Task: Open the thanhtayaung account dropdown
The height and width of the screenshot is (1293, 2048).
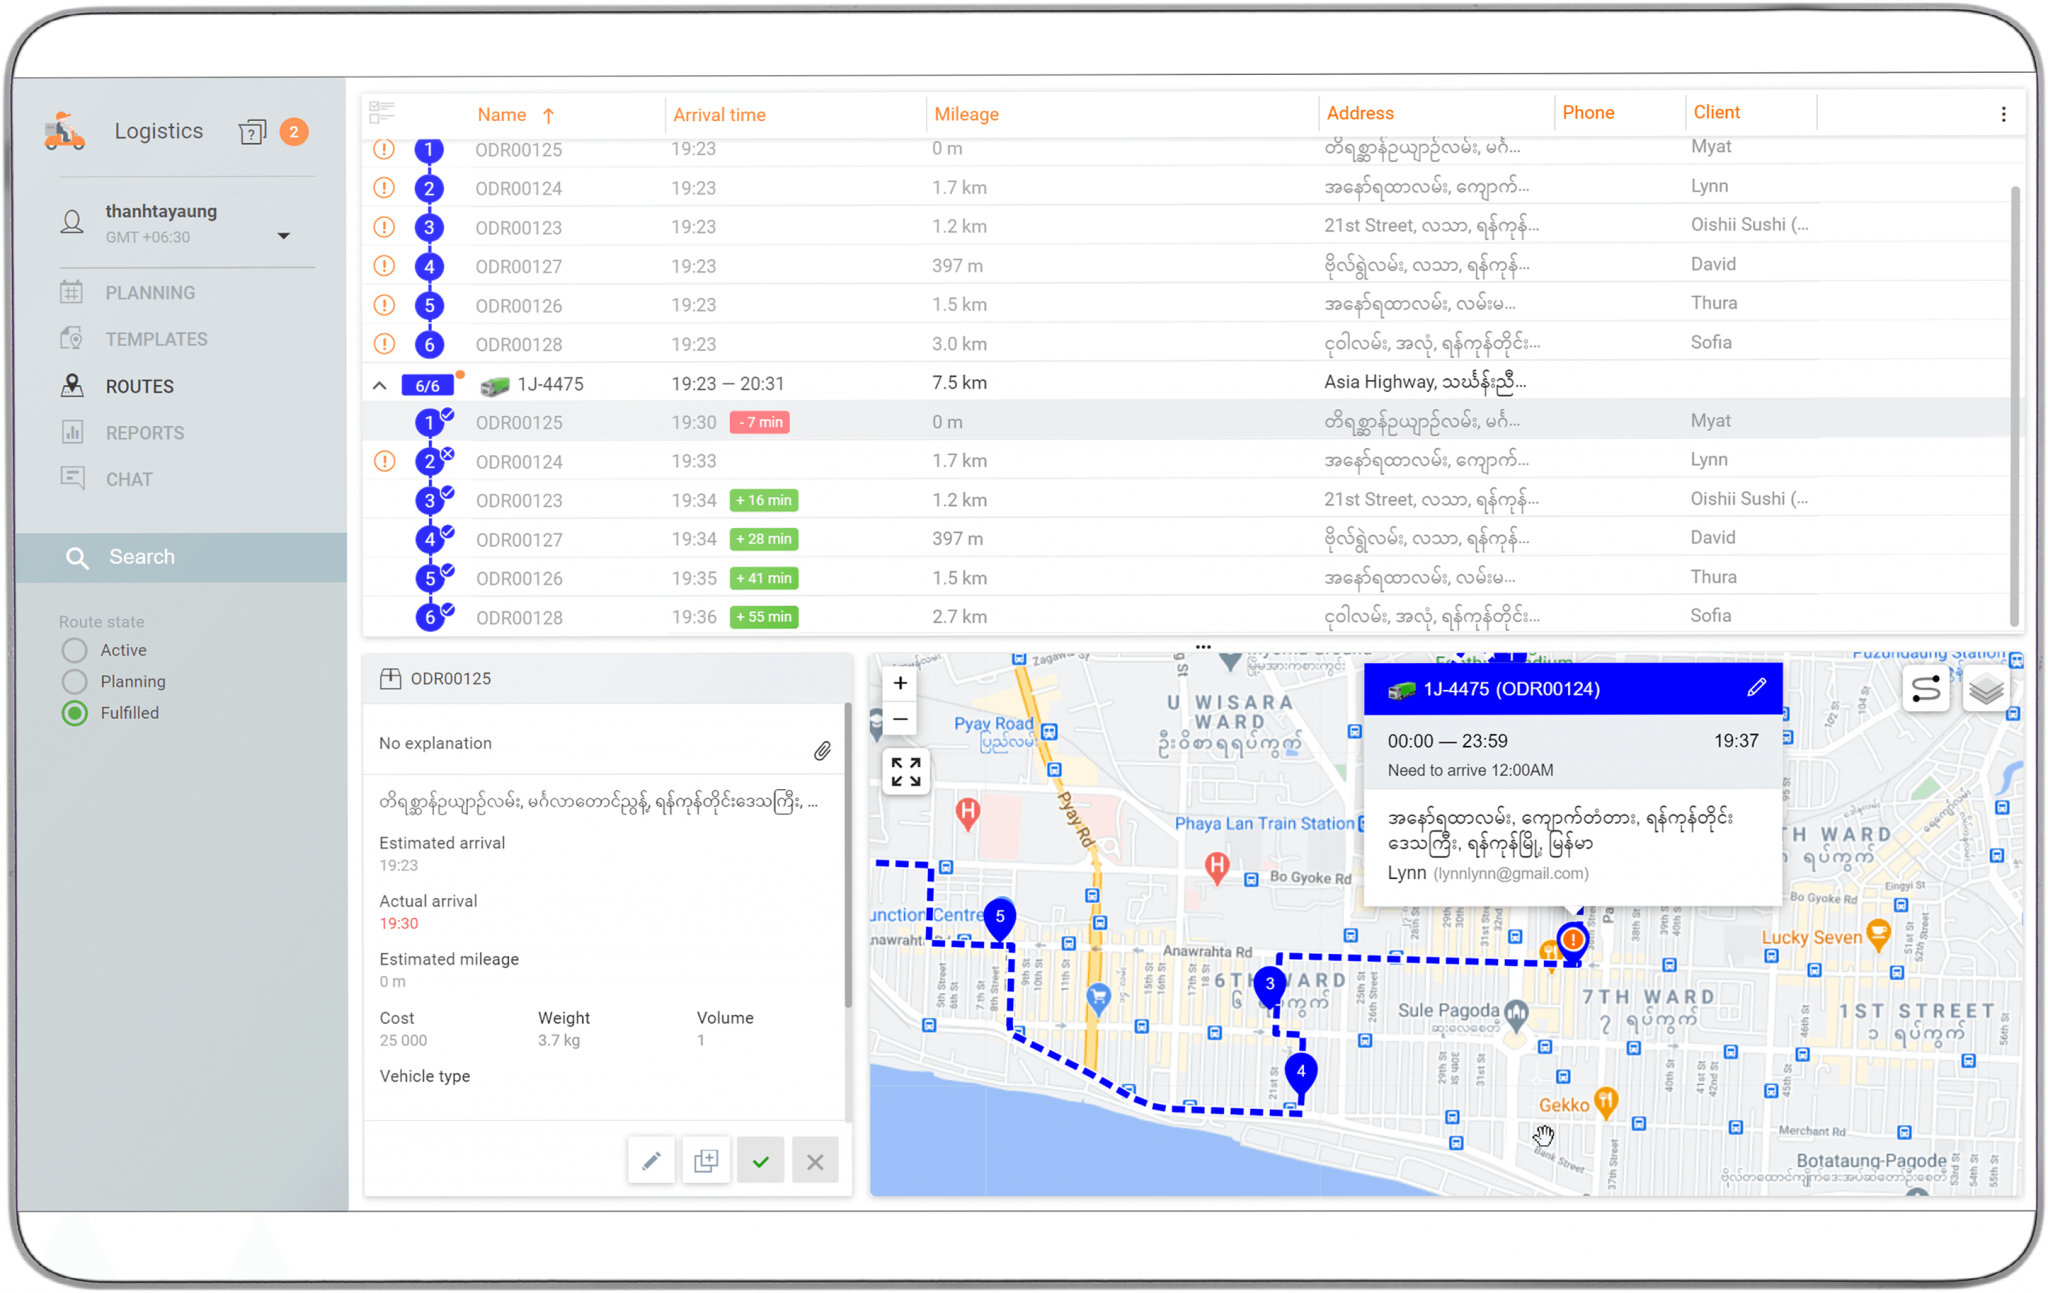Action: pyautogui.click(x=285, y=236)
